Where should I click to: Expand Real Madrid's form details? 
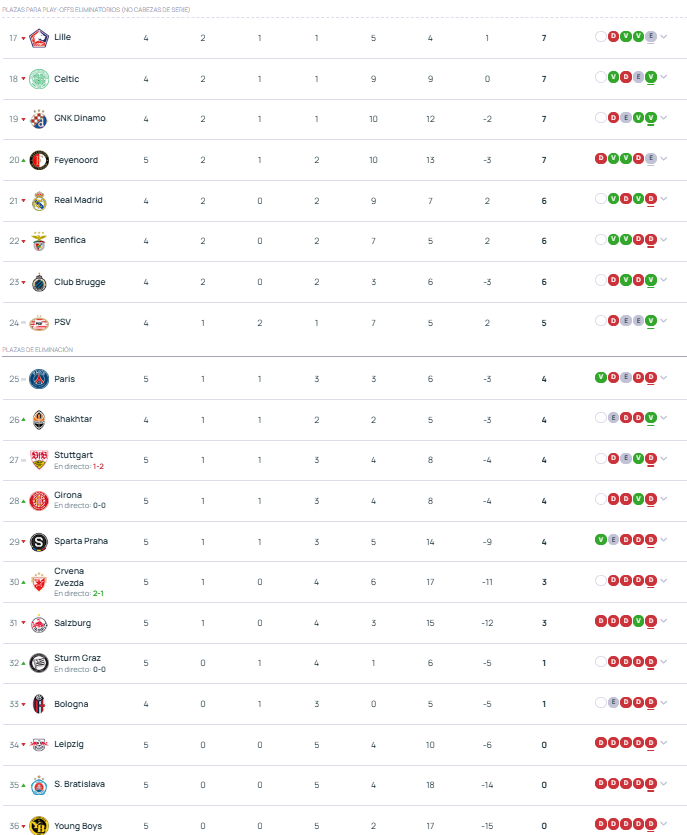(664, 199)
